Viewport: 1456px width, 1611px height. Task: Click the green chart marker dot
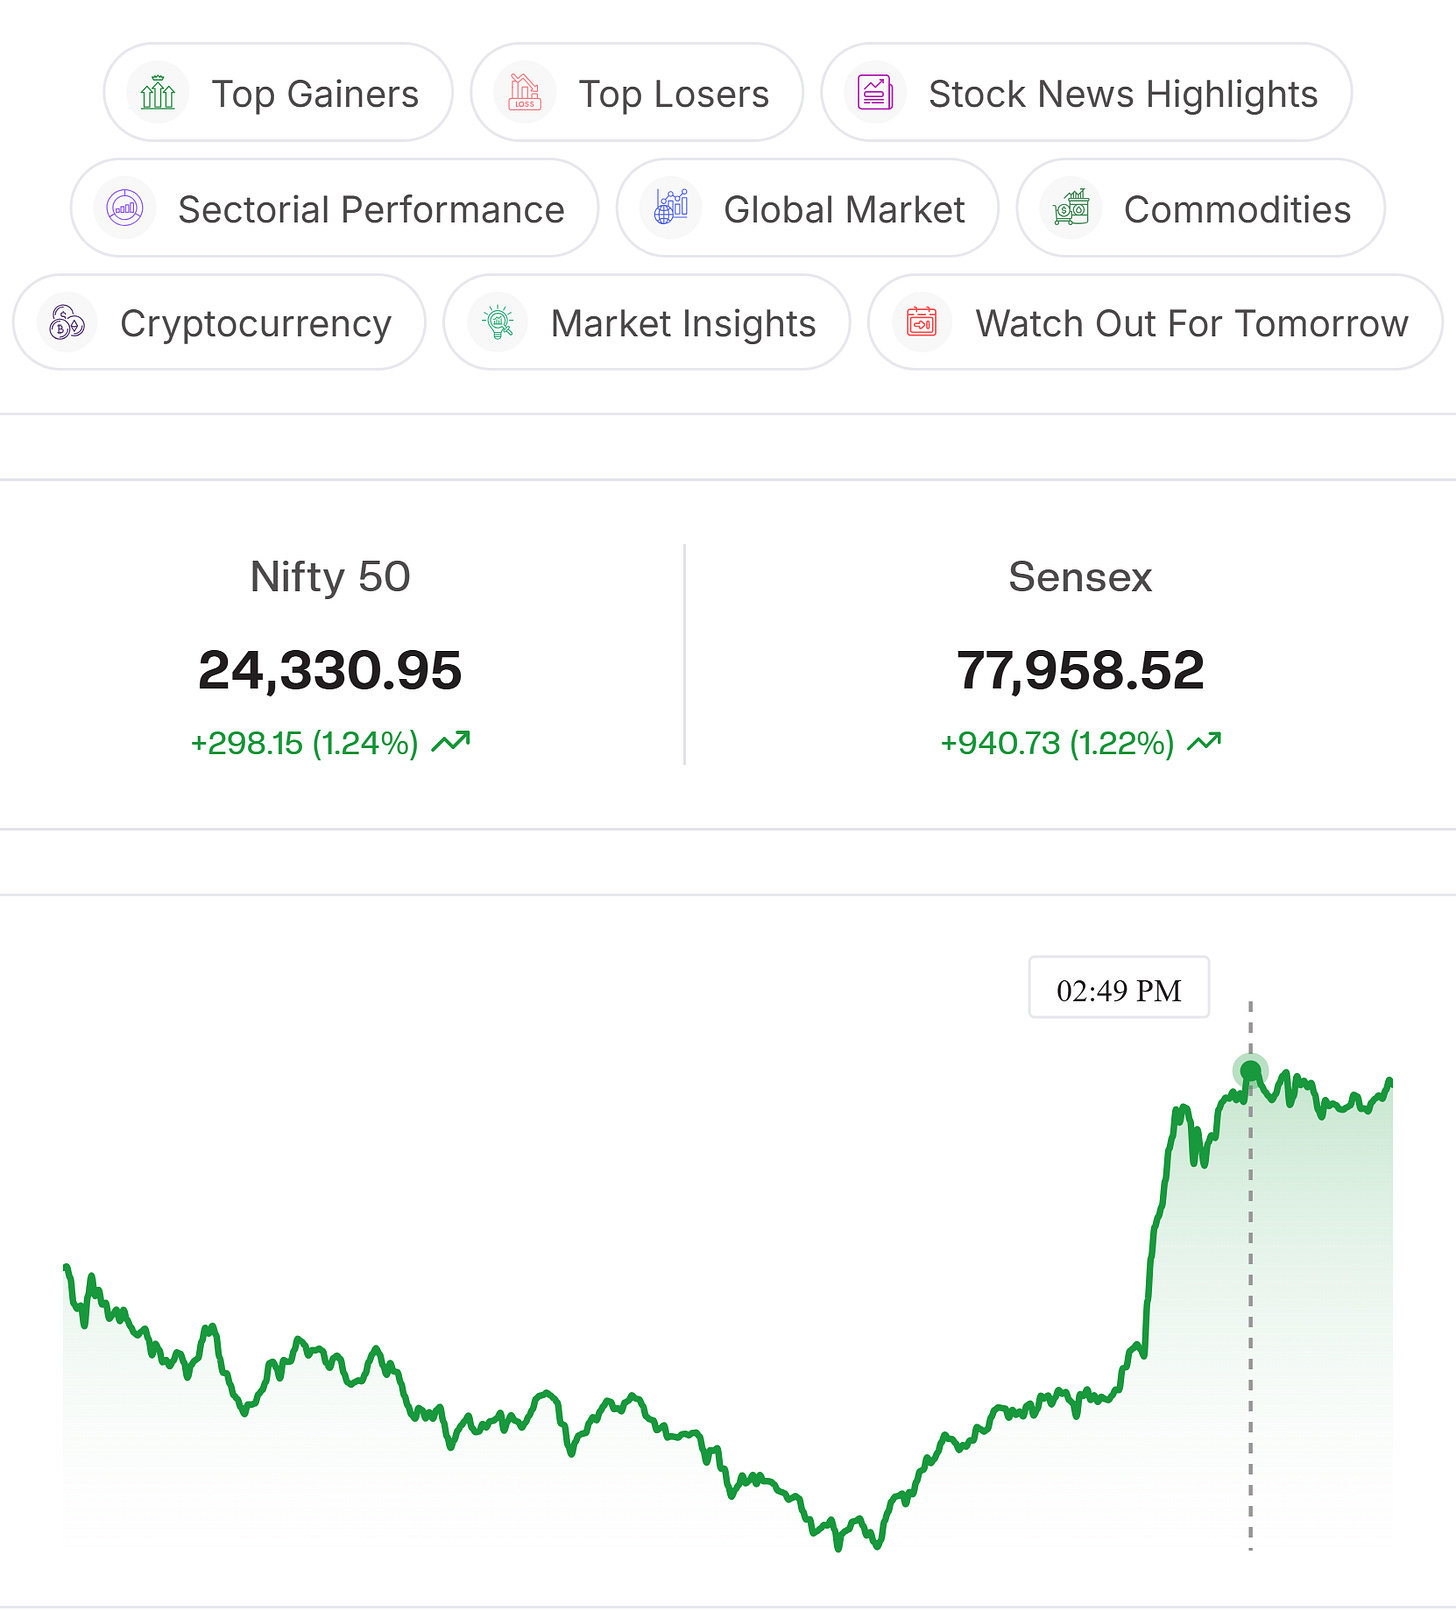[1250, 1072]
